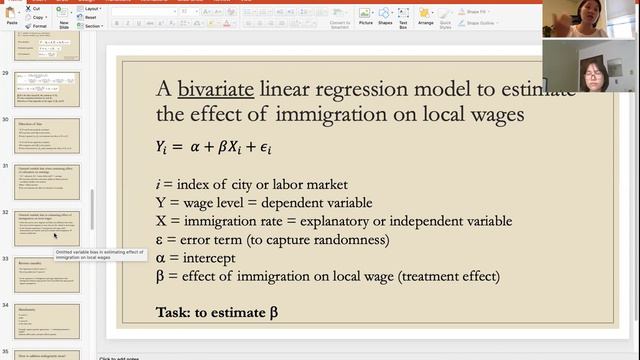Screen dimensions: 640x360
Task: Open the Home ribbon tab
Action: tap(15, 1)
